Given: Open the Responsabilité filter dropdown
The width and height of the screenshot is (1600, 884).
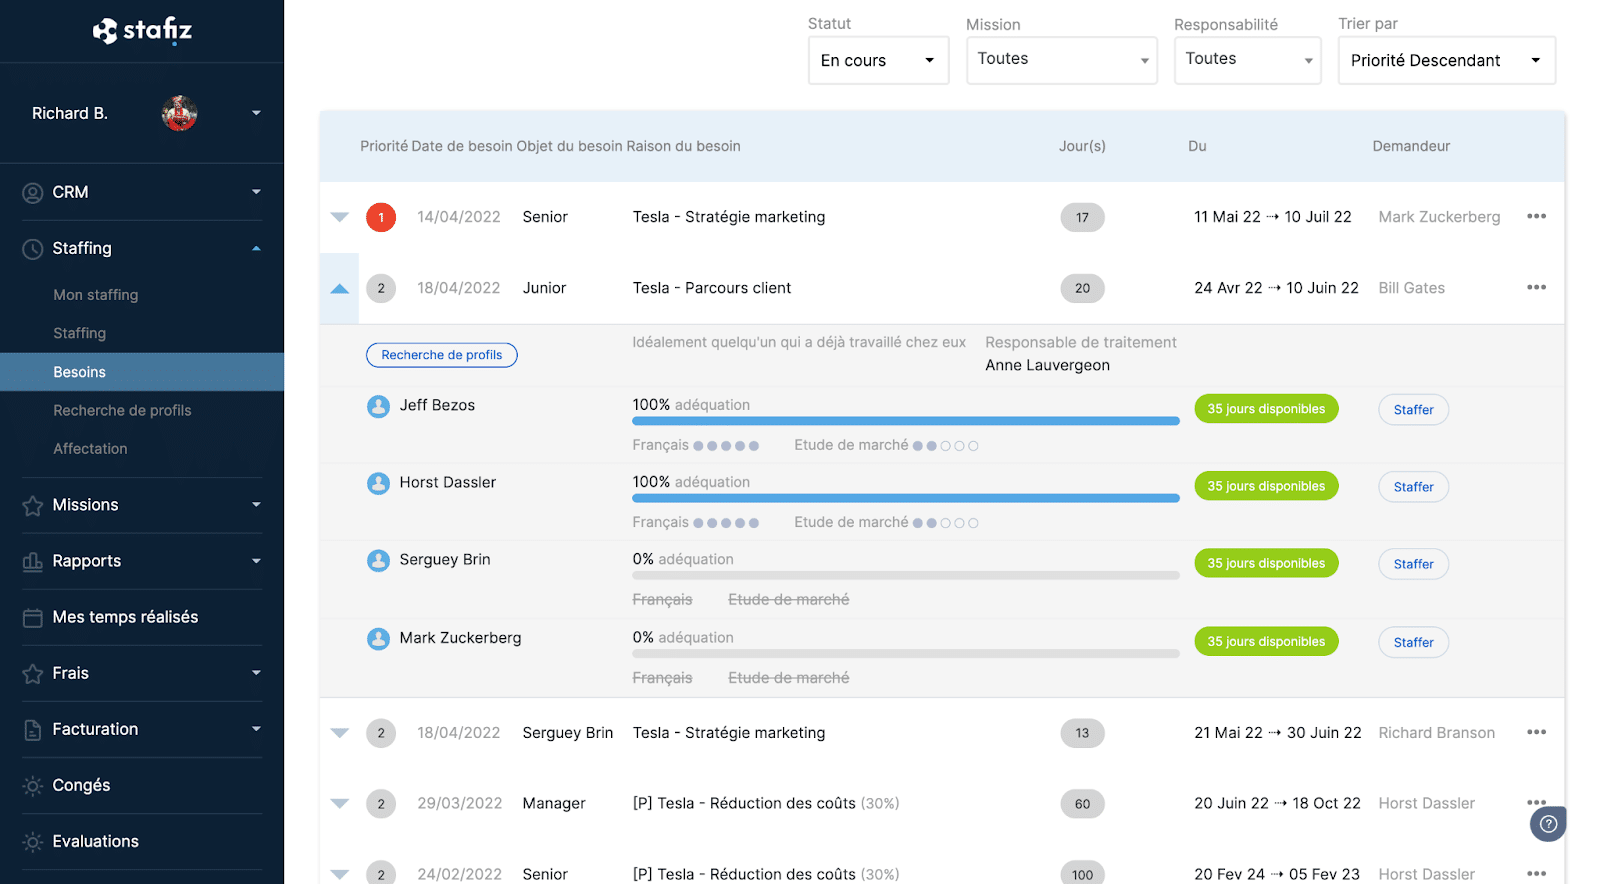Looking at the screenshot, I should click(1247, 60).
